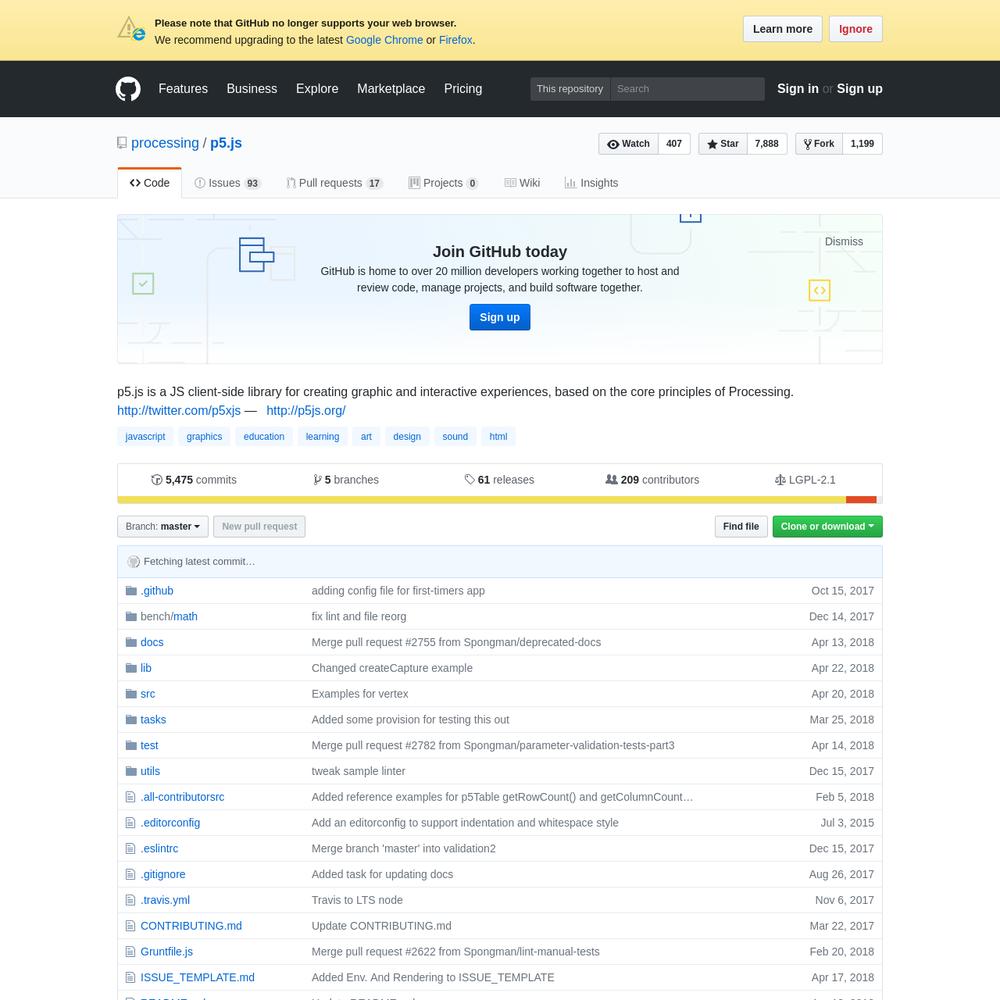Click the red language bar segment

861,500
